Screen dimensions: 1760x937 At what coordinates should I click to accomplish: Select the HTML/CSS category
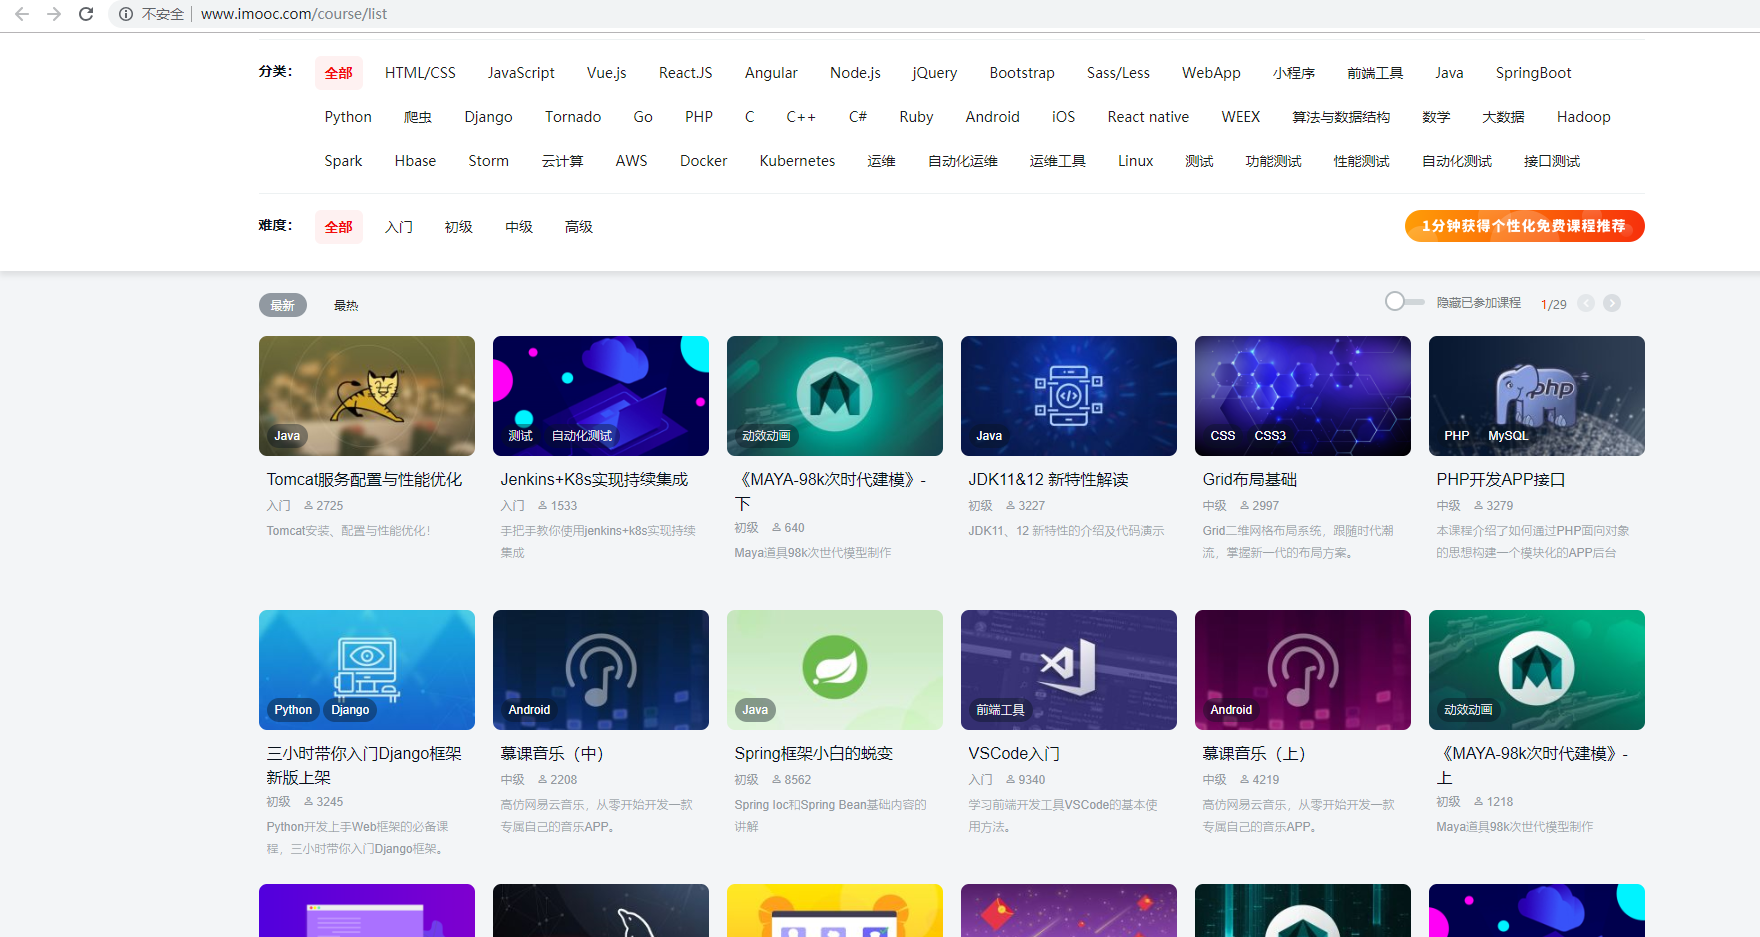tap(420, 73)
